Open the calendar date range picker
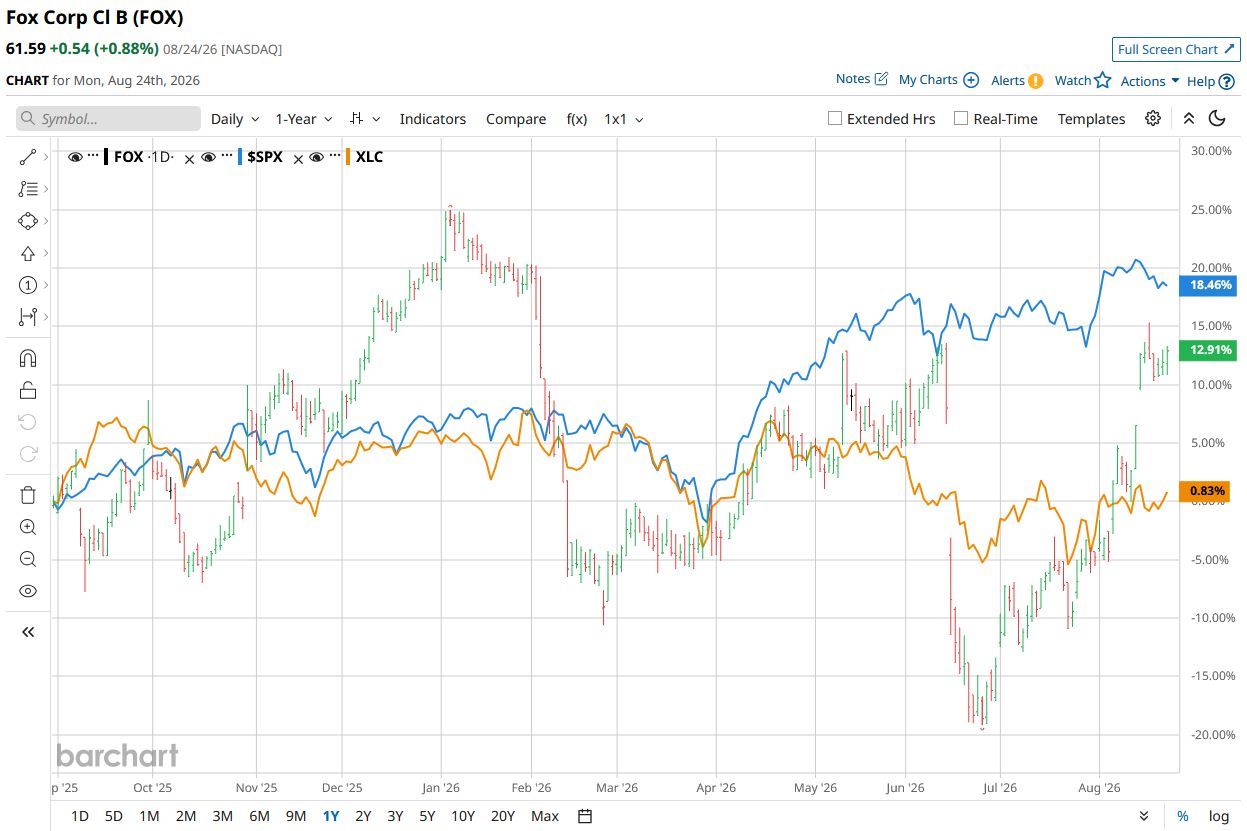This screenshot has width=1247, height=831. pyautogui.click(x=586, y=816)
